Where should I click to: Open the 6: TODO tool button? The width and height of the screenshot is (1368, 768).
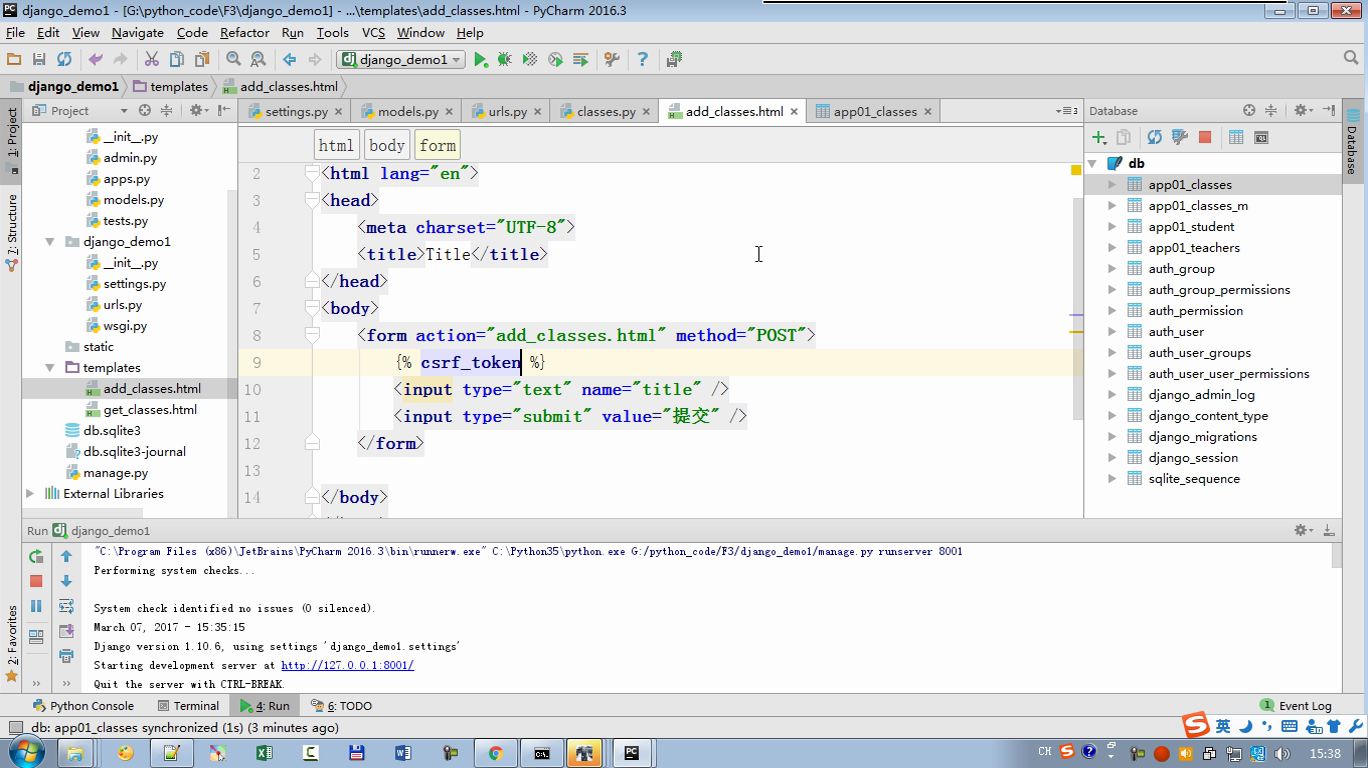pyautogui.click(x=341, y=706)
